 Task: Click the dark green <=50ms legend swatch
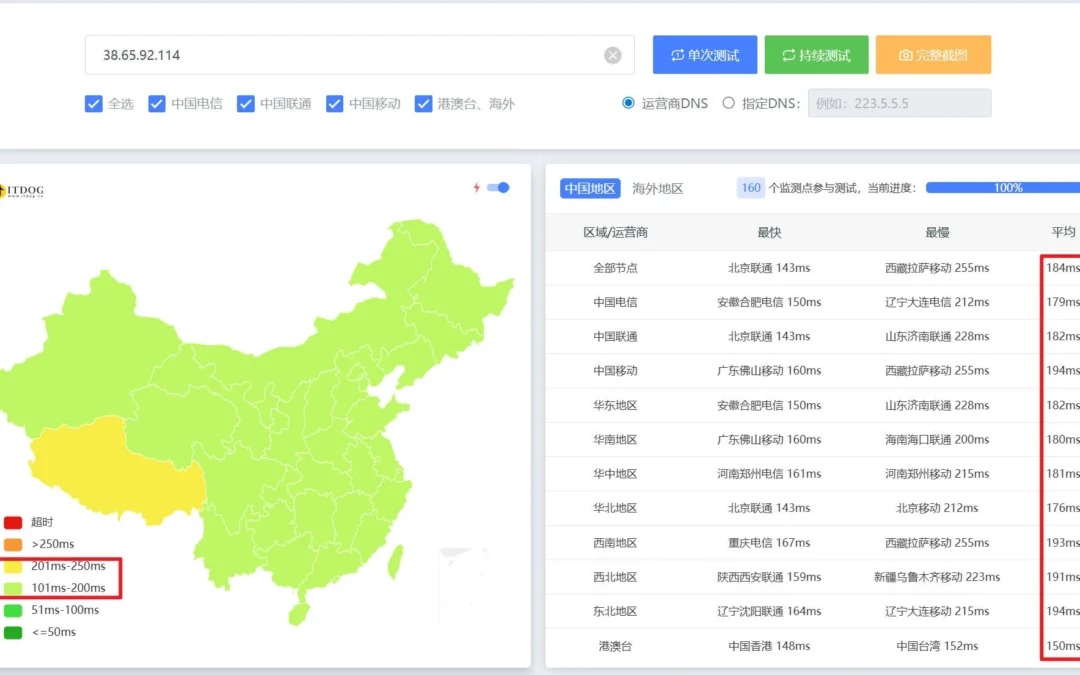[13, 632]
